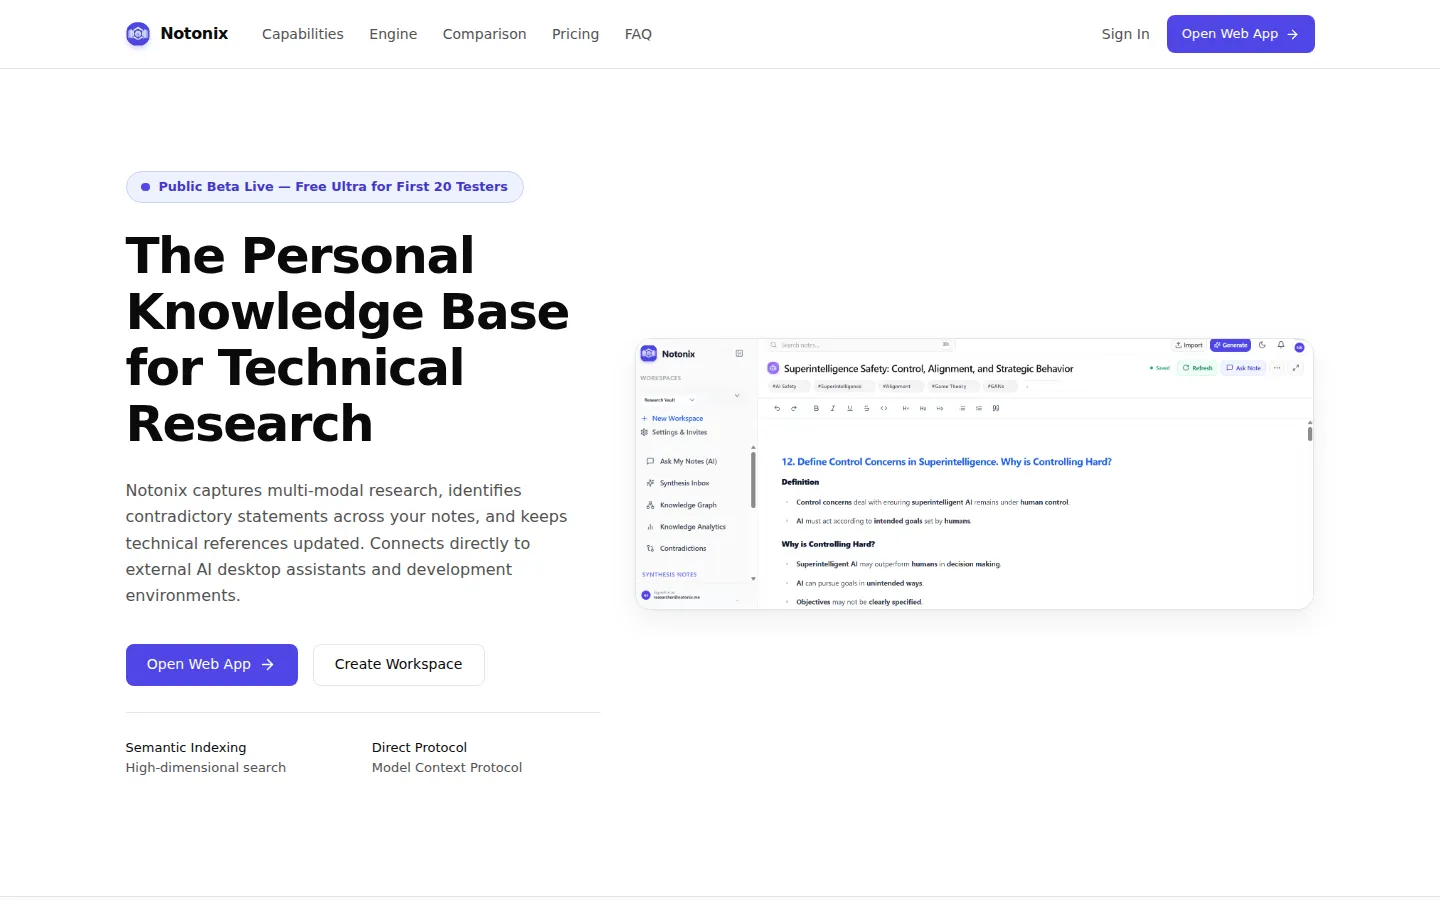1440x900 pixels.
Task: Click the note editor scrollbar in the preview
Action: coord(1309,432)
